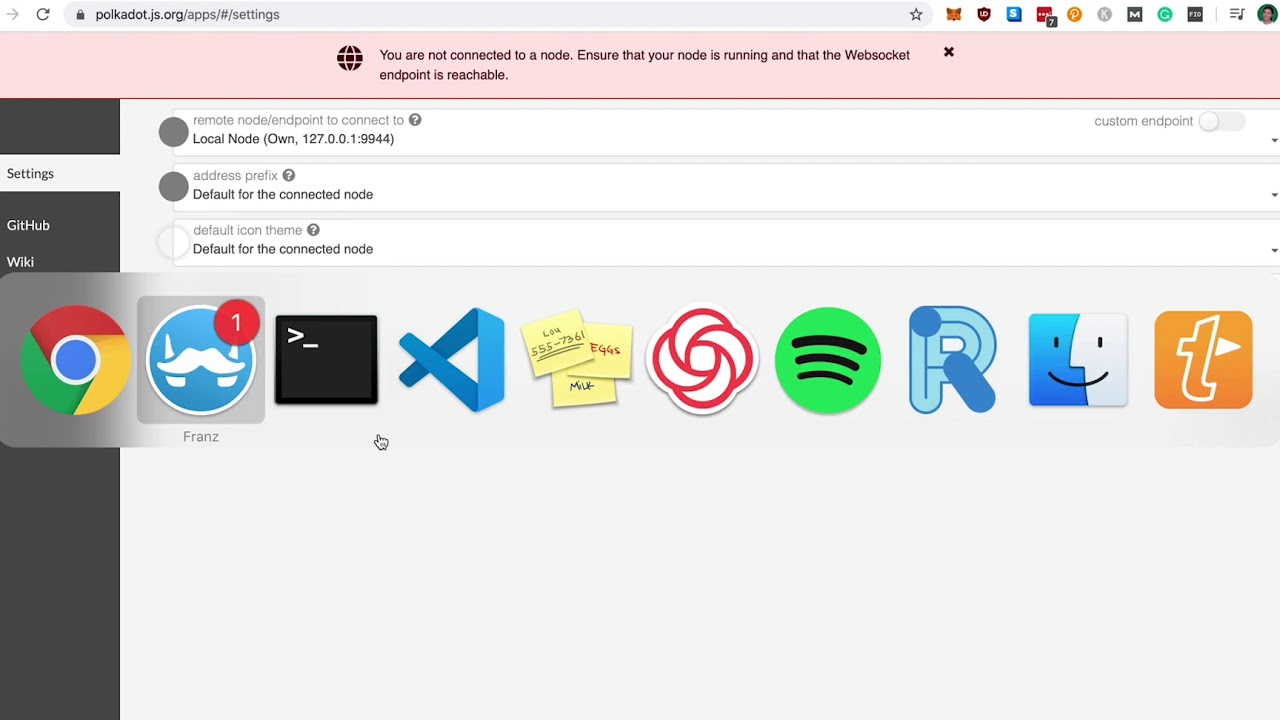Switch to Google Chrome in app switcher
1280x720 pixels.
point(75,360)
